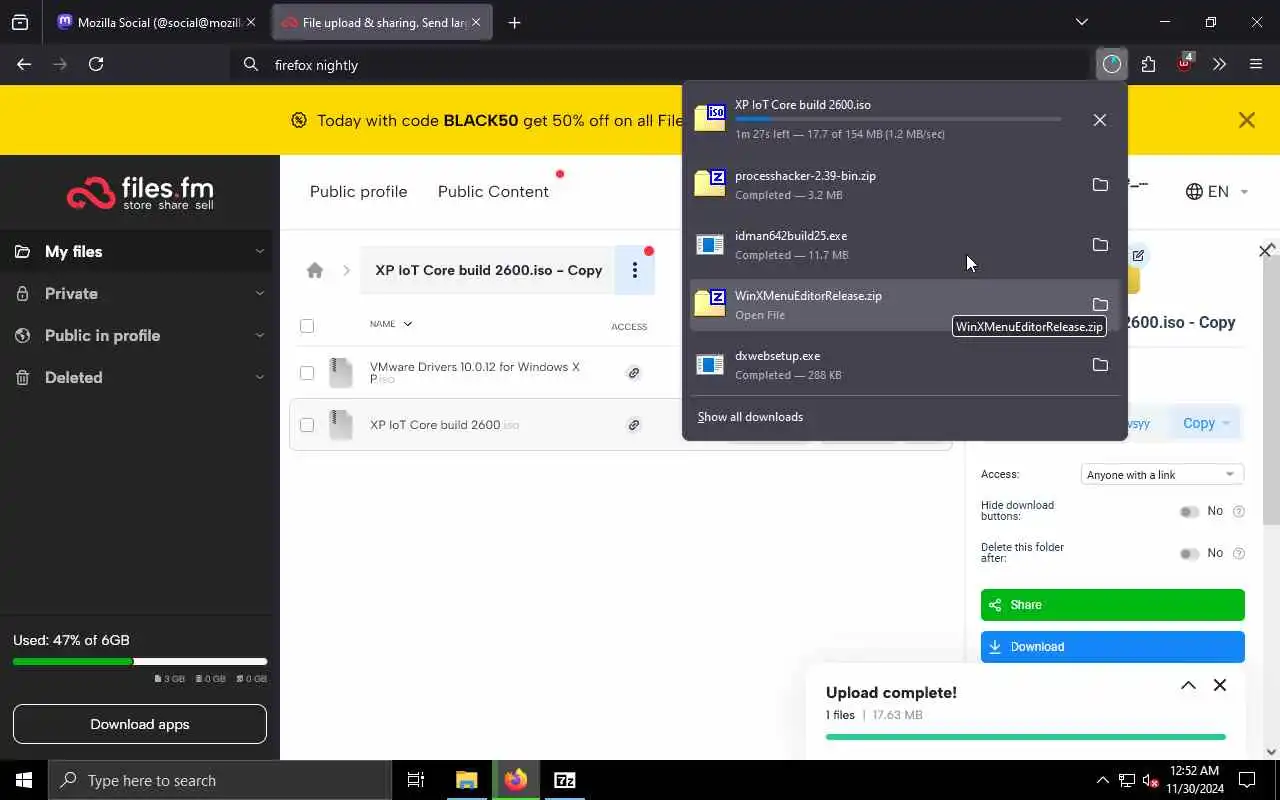This screenshot has width=1280, height=800.
Task: Open the Firefox application menu
Action: (x=1256, y=64)
